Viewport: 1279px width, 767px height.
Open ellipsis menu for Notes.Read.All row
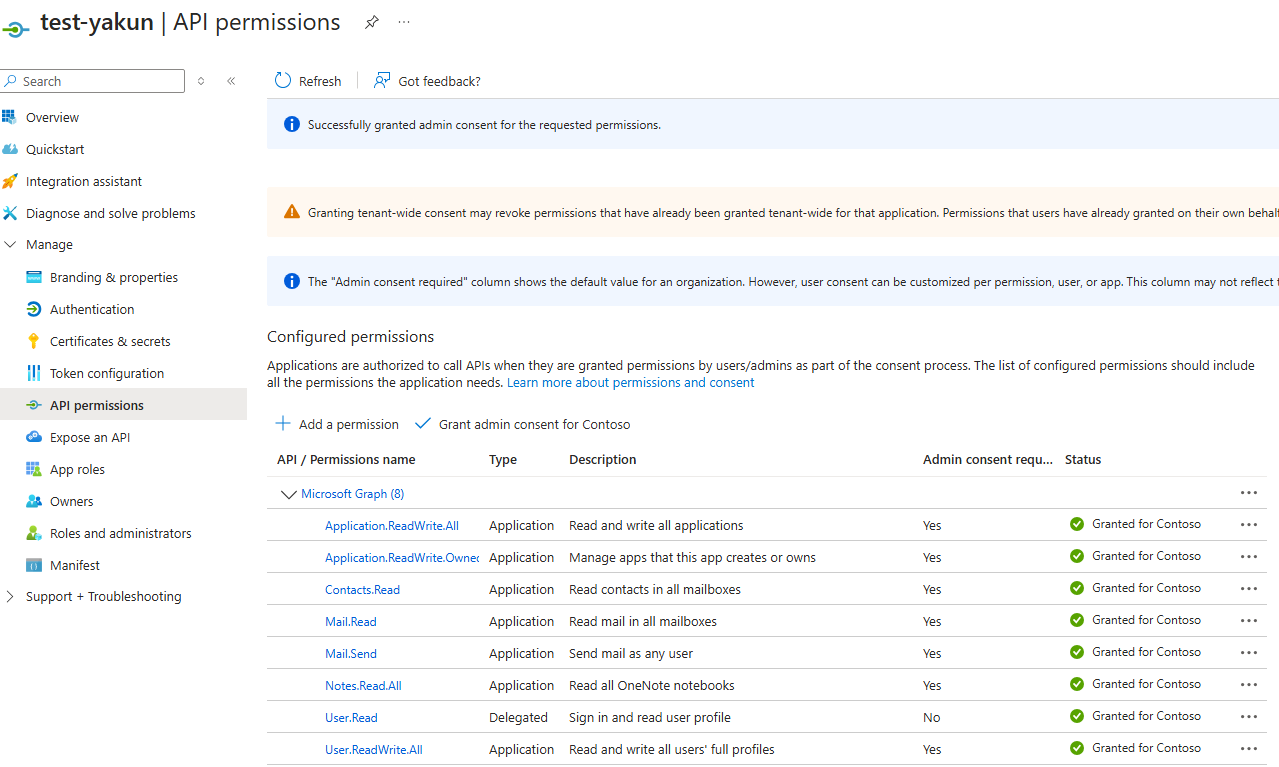point(1248,685)
